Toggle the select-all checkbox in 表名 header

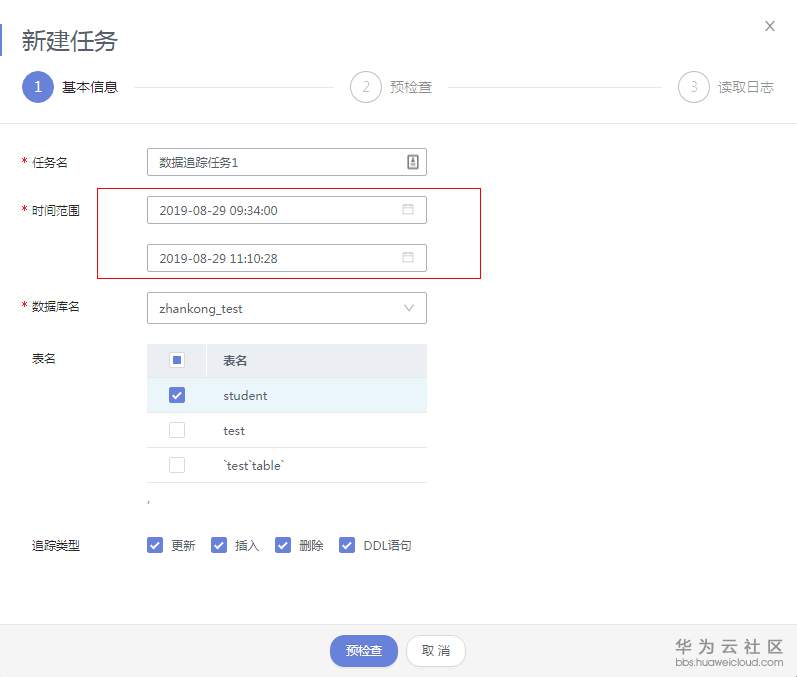click(177, 360)
